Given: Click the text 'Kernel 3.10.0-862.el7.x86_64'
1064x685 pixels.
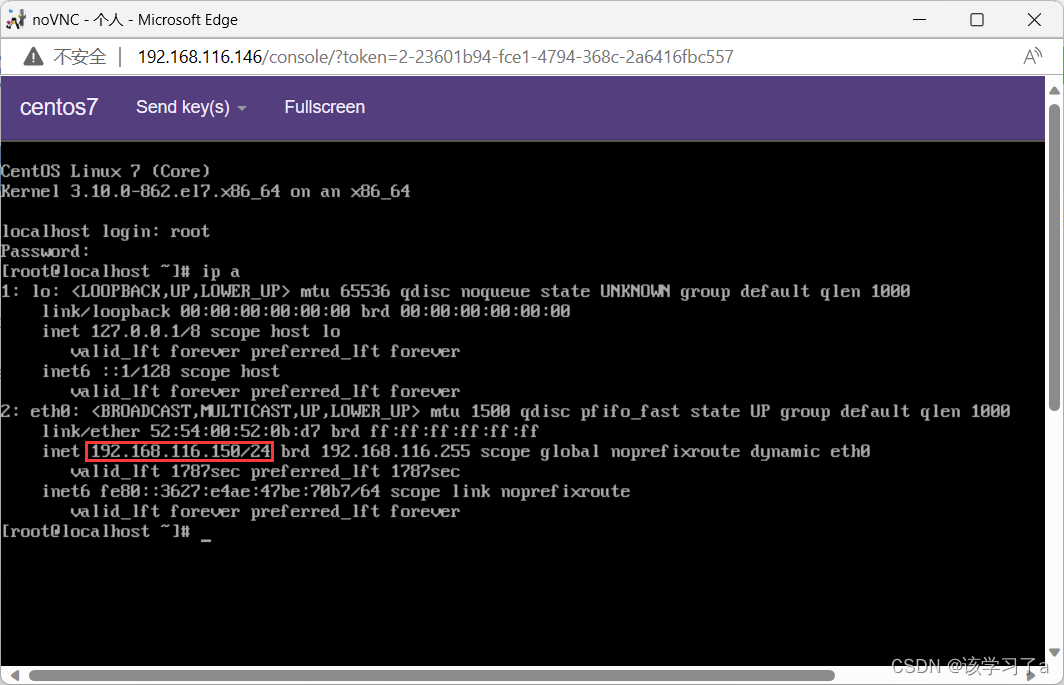Looking at the screenshot, I should [140, 191].
